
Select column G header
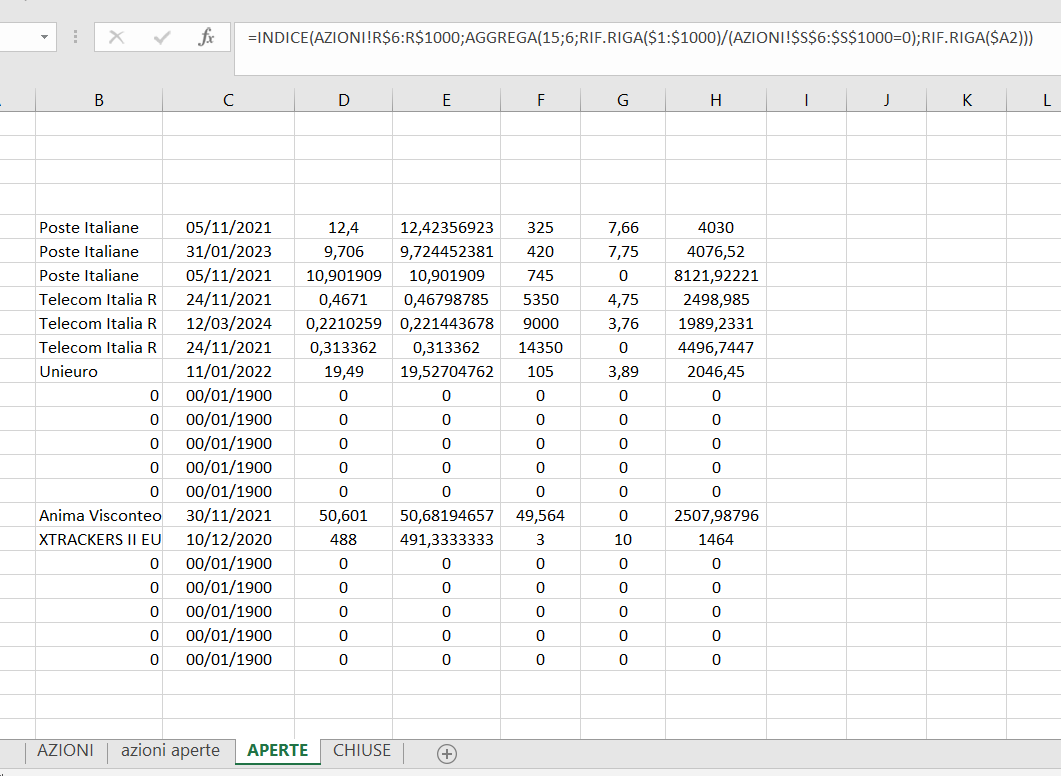(623, 100)
